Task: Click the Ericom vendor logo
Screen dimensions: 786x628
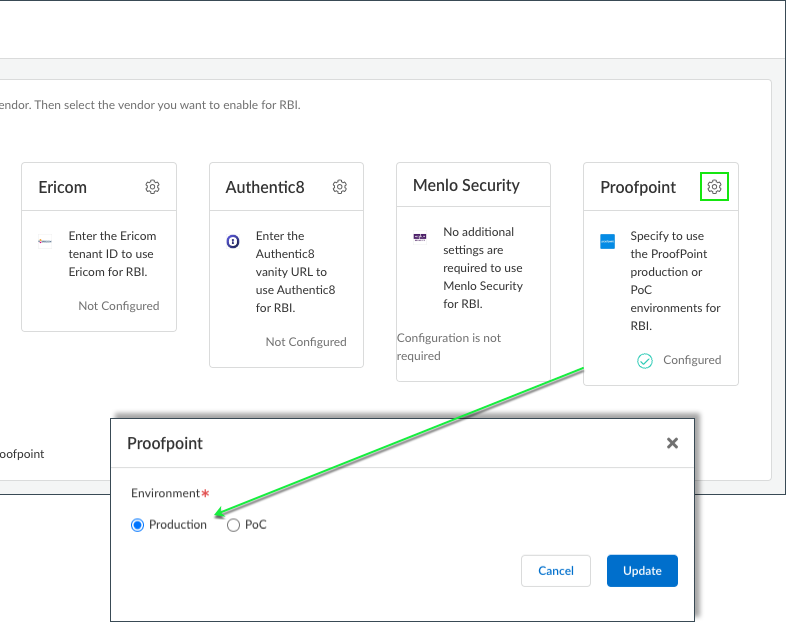Action: pyautogui.click(x=45, y=242)
